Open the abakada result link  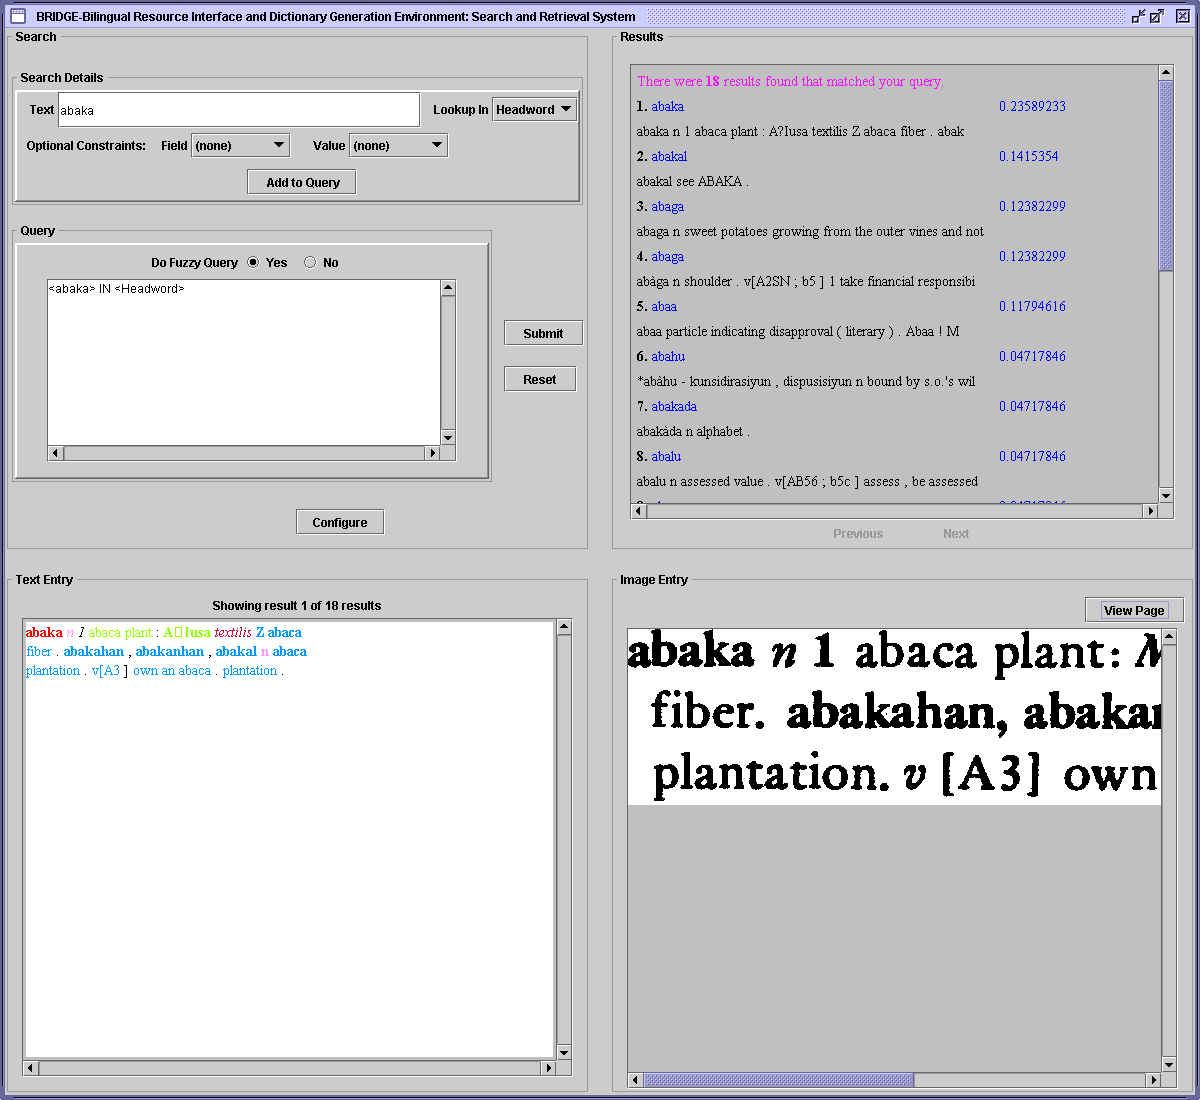click(674, 406)
